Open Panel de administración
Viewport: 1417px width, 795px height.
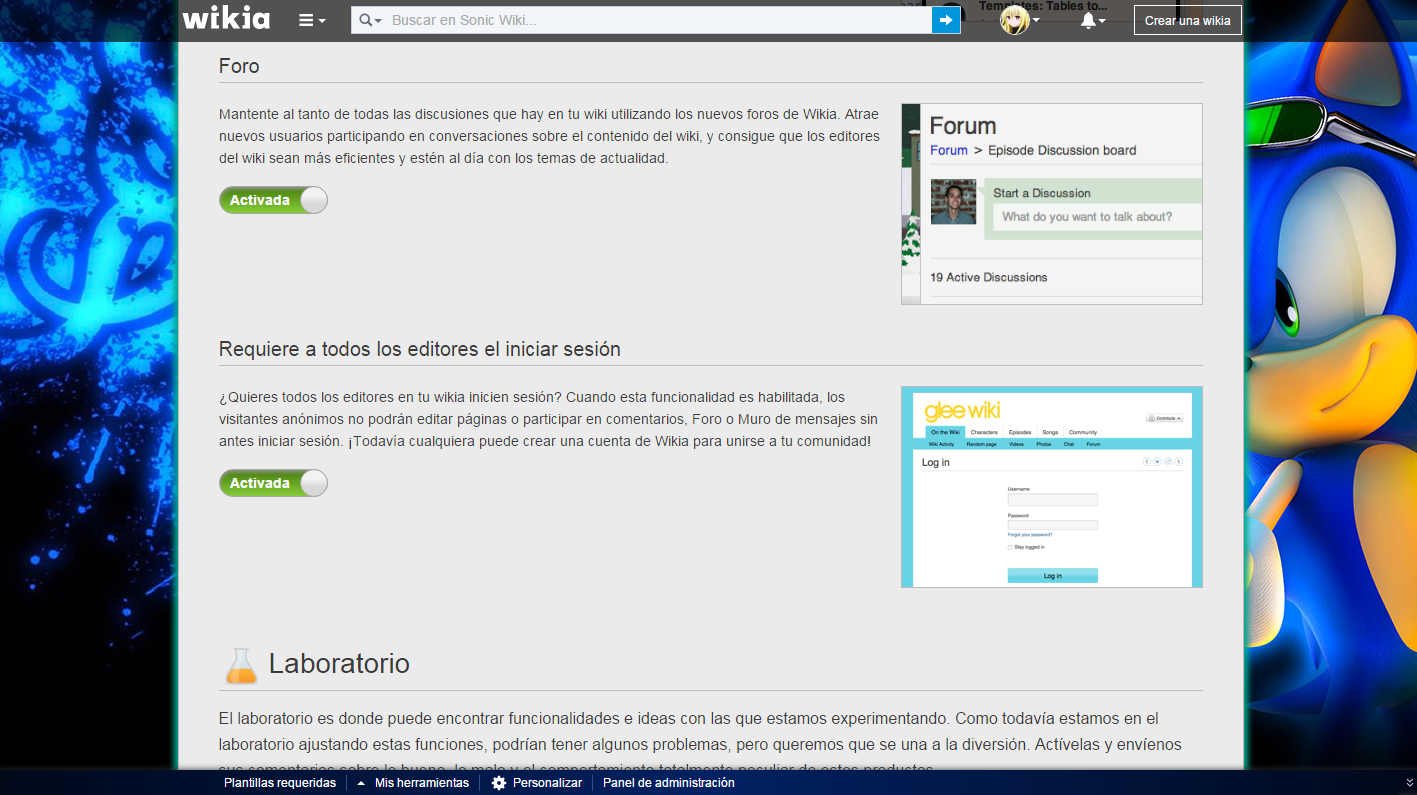tap(668, 783)
